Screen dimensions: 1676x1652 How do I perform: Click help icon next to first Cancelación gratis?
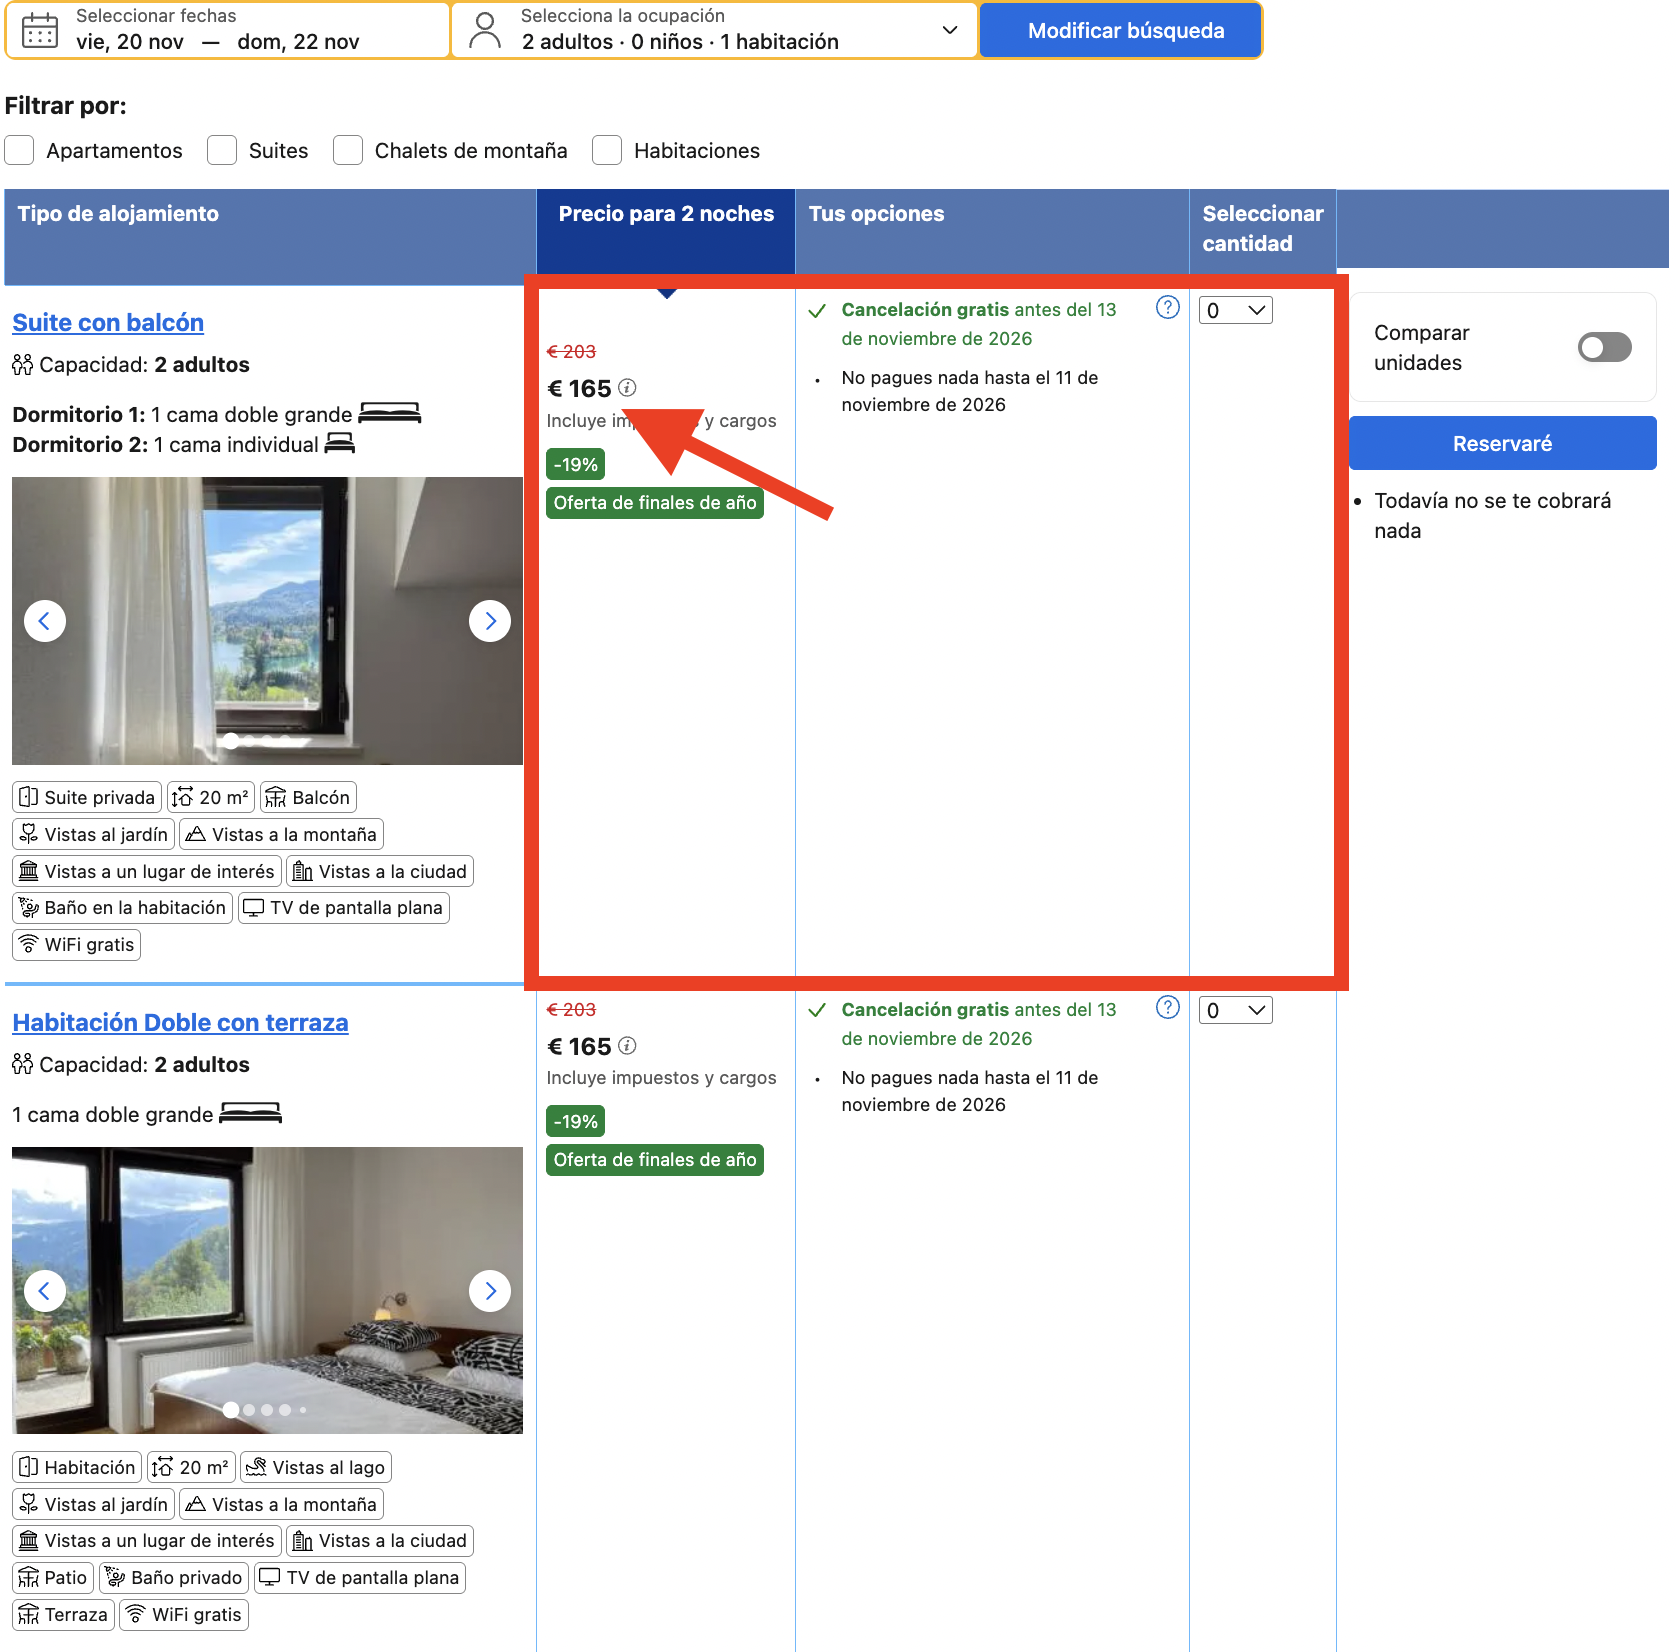click(1168, 308)
